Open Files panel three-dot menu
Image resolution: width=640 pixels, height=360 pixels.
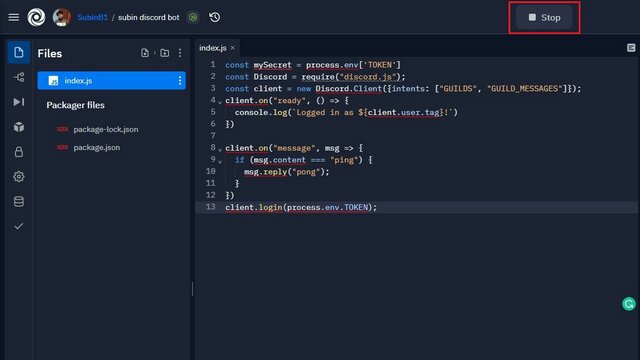[x=180, y=53]
